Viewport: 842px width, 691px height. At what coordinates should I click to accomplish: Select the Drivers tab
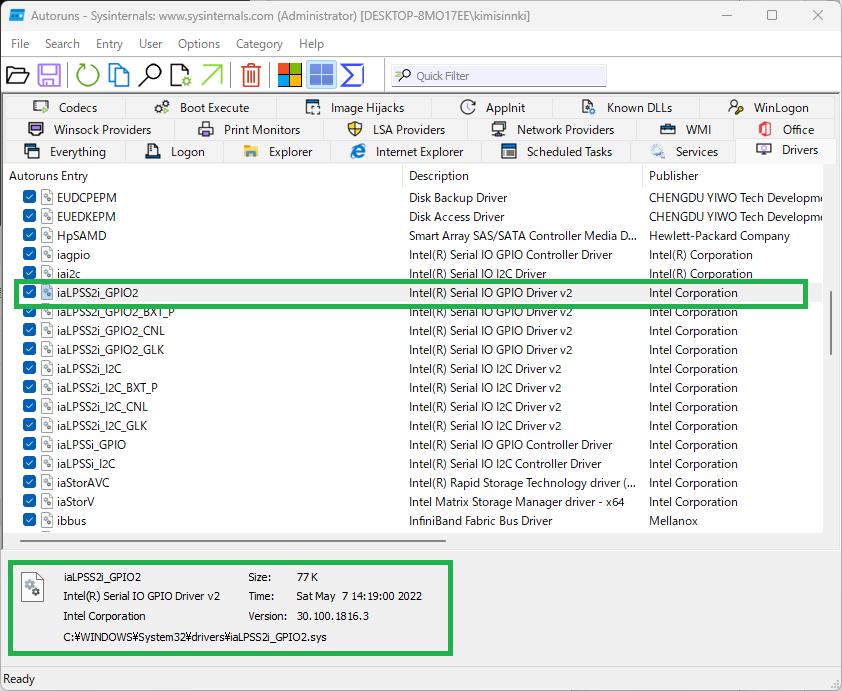tap(787, 150)
